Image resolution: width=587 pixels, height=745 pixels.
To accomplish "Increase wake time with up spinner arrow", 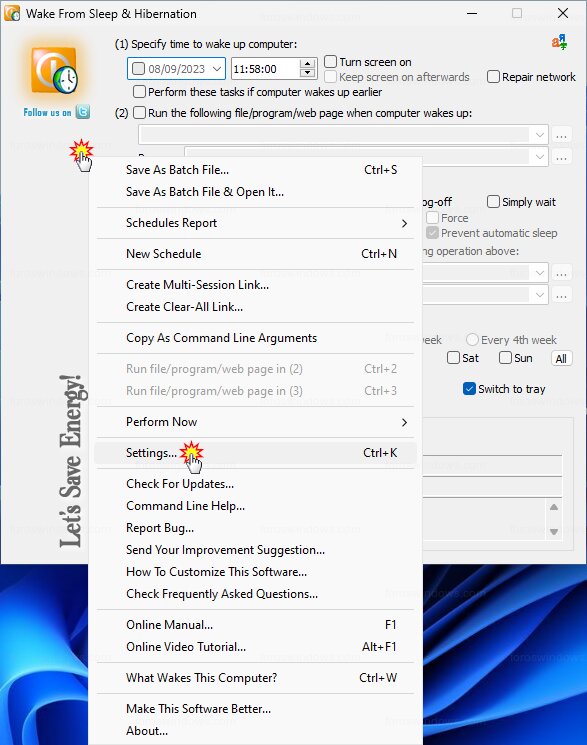I will 308,64.
